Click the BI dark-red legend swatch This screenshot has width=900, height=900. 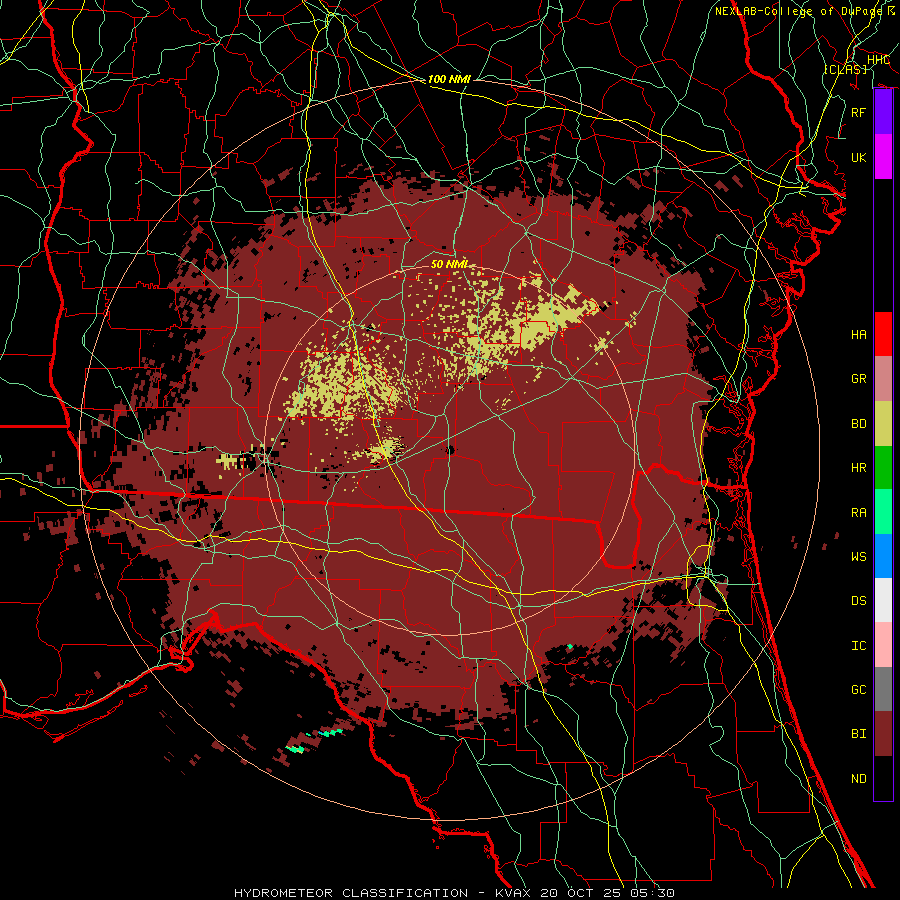[x=883, y=734]
